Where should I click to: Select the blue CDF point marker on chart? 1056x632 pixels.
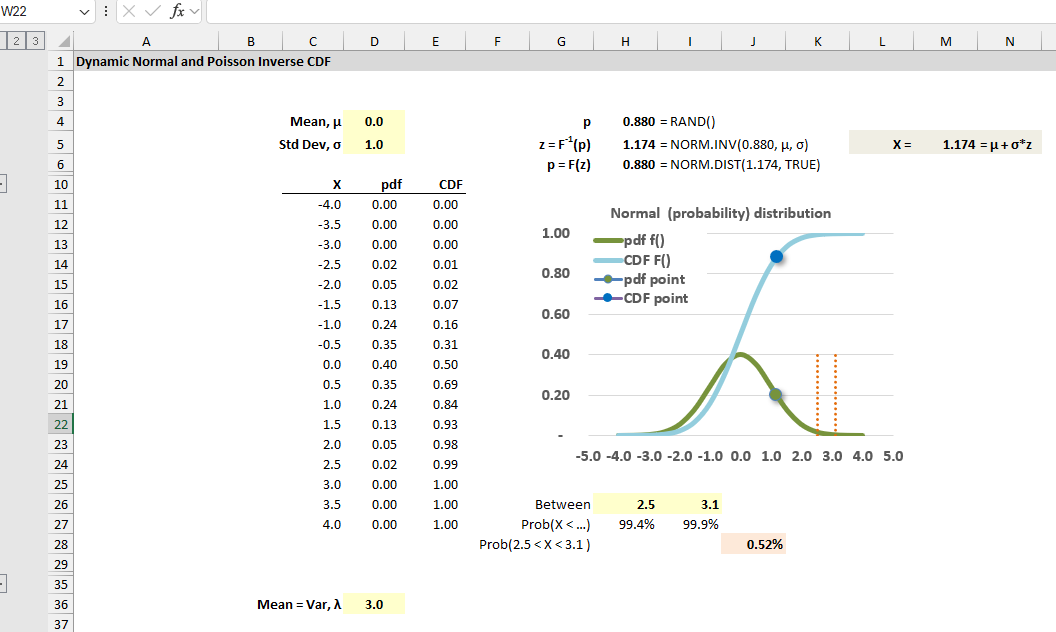[777, 257]
